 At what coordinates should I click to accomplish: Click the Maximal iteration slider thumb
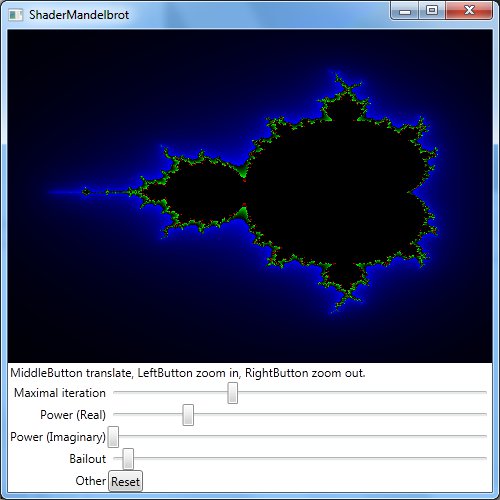pyautogui.click(x=233, y=393)
